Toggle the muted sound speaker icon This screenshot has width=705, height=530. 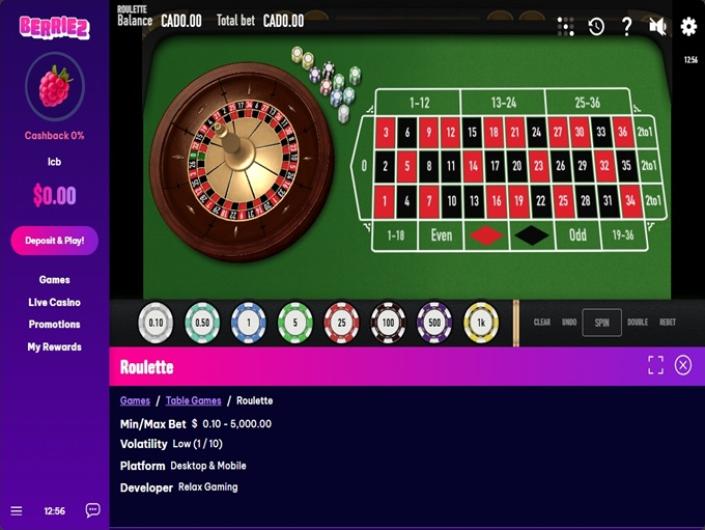[x=657, y=27]
